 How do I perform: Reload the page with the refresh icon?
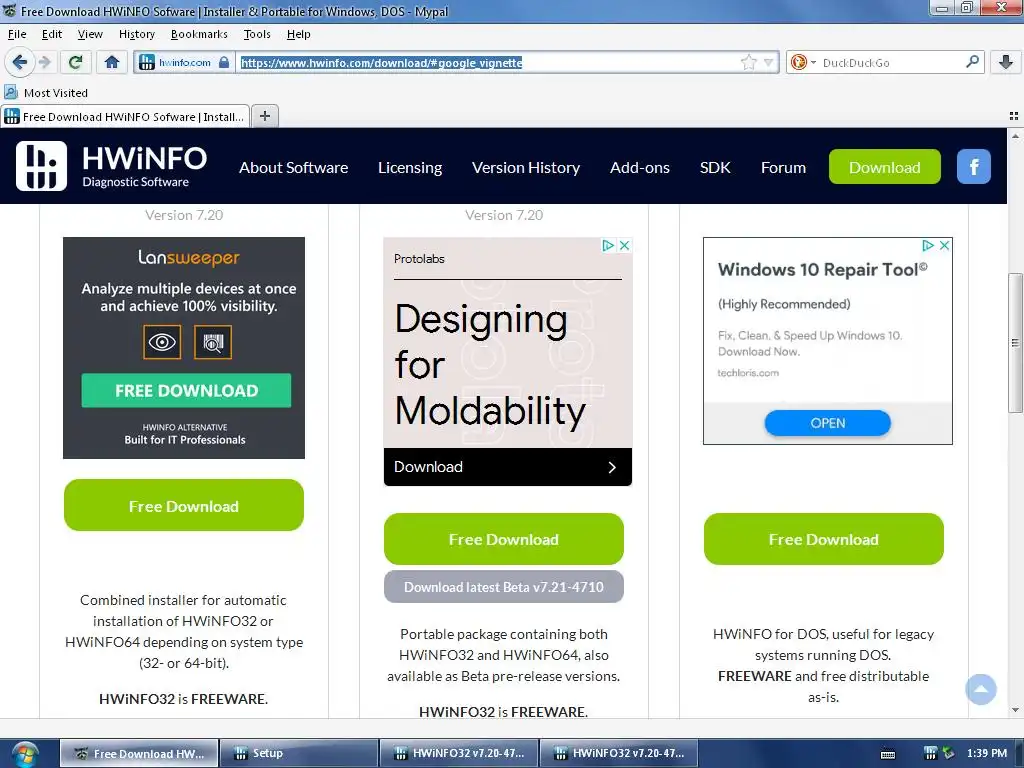pos(76,63)
